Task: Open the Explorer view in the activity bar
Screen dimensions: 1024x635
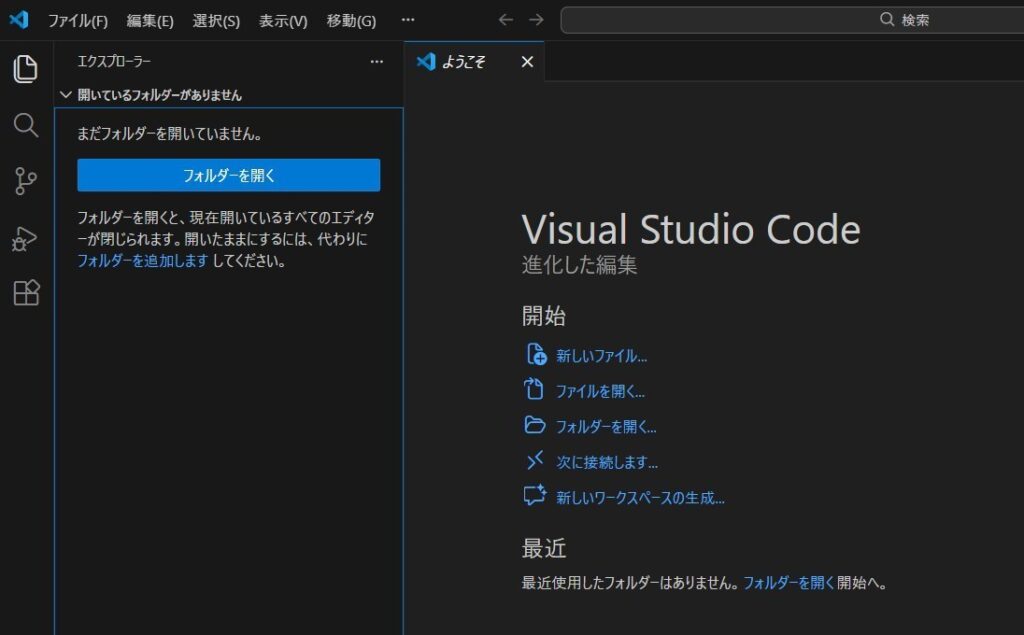Action: click(x=25, y=70)
